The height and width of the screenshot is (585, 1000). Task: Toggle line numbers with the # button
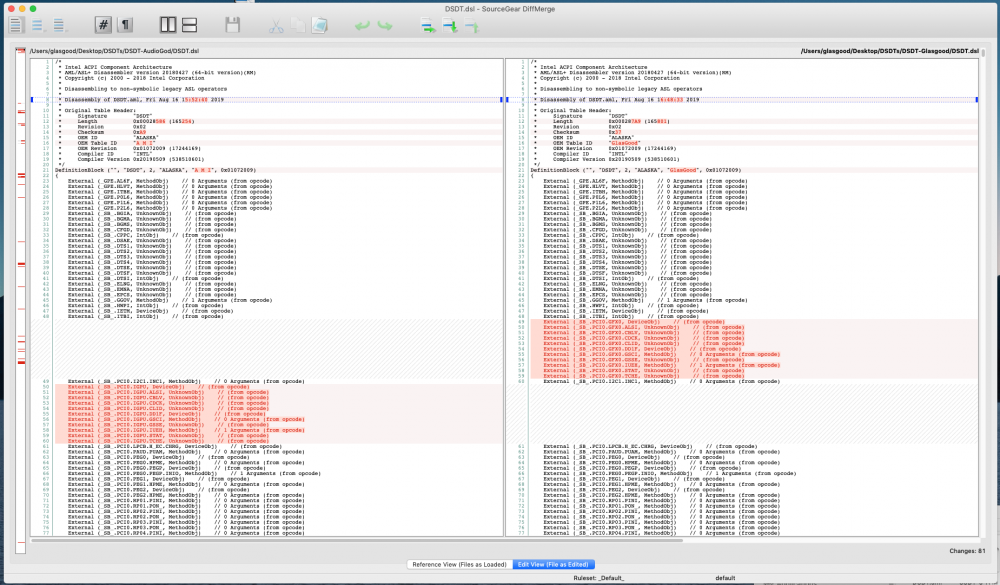tap(103, 25)
